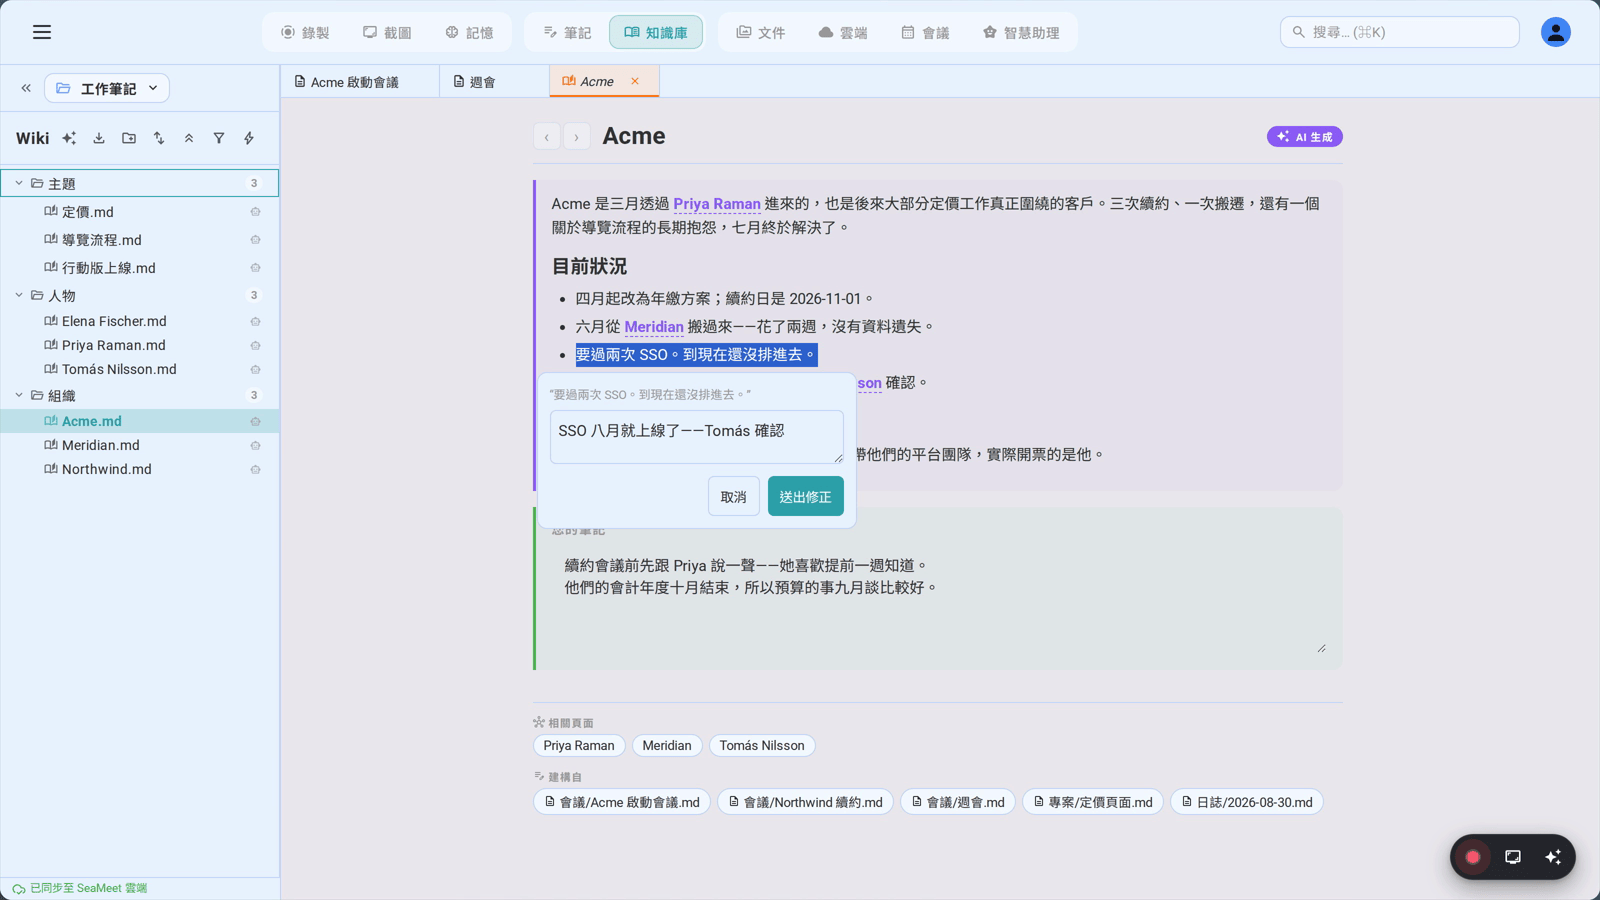This screenshot has width=1600, height=900.
Task: Open Meridian link in article text
Action: pyautogui.click(x=654, y=326)
